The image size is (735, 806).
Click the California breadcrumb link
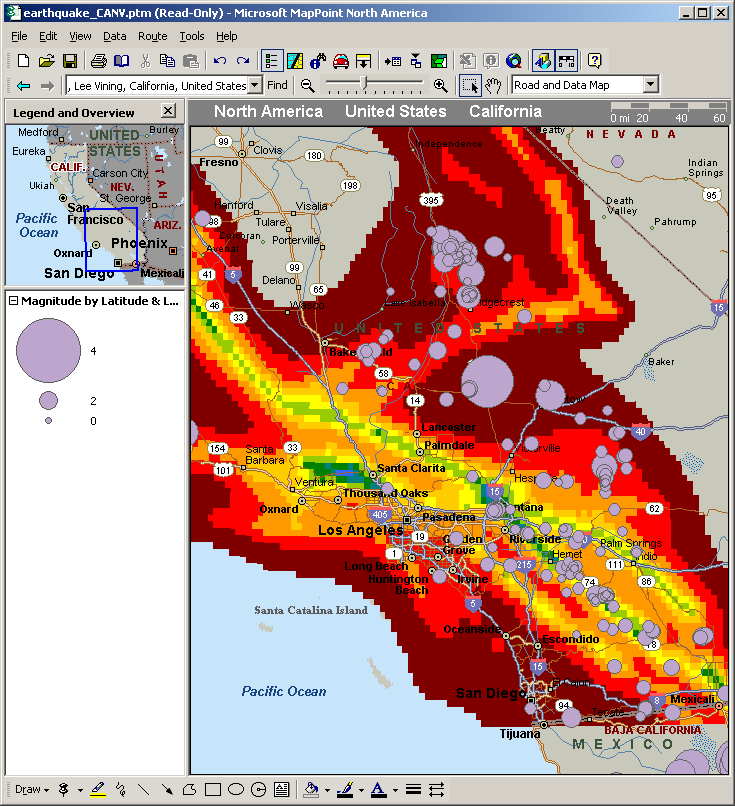(x=505, y=111)
